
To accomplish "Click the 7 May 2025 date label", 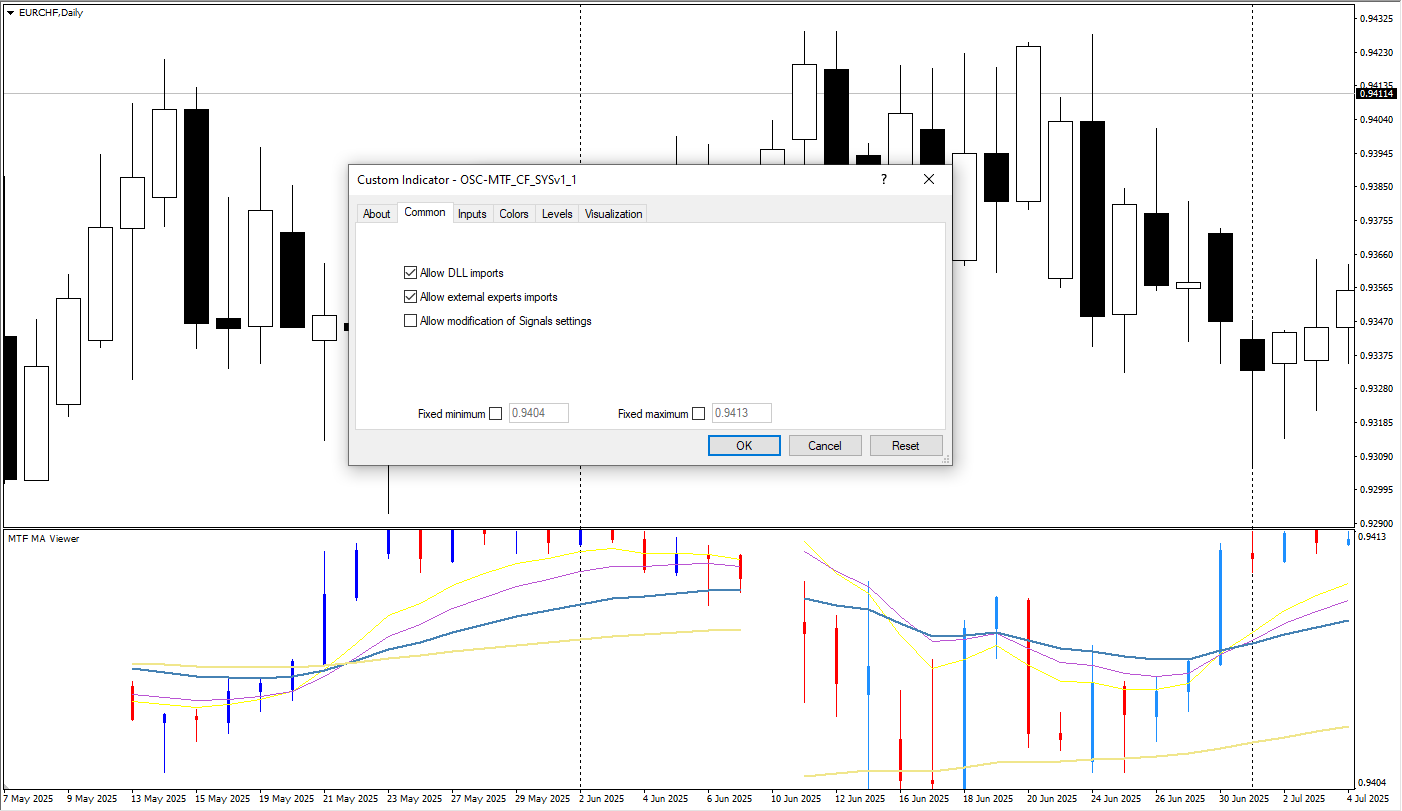I will point(28,799).
